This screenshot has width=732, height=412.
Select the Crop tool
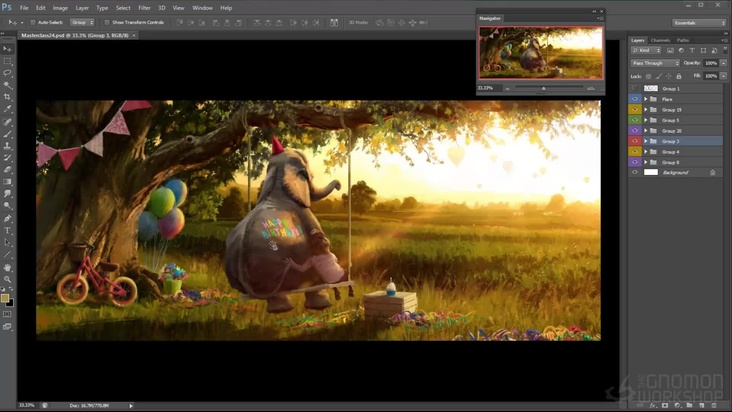coord(7,97)
